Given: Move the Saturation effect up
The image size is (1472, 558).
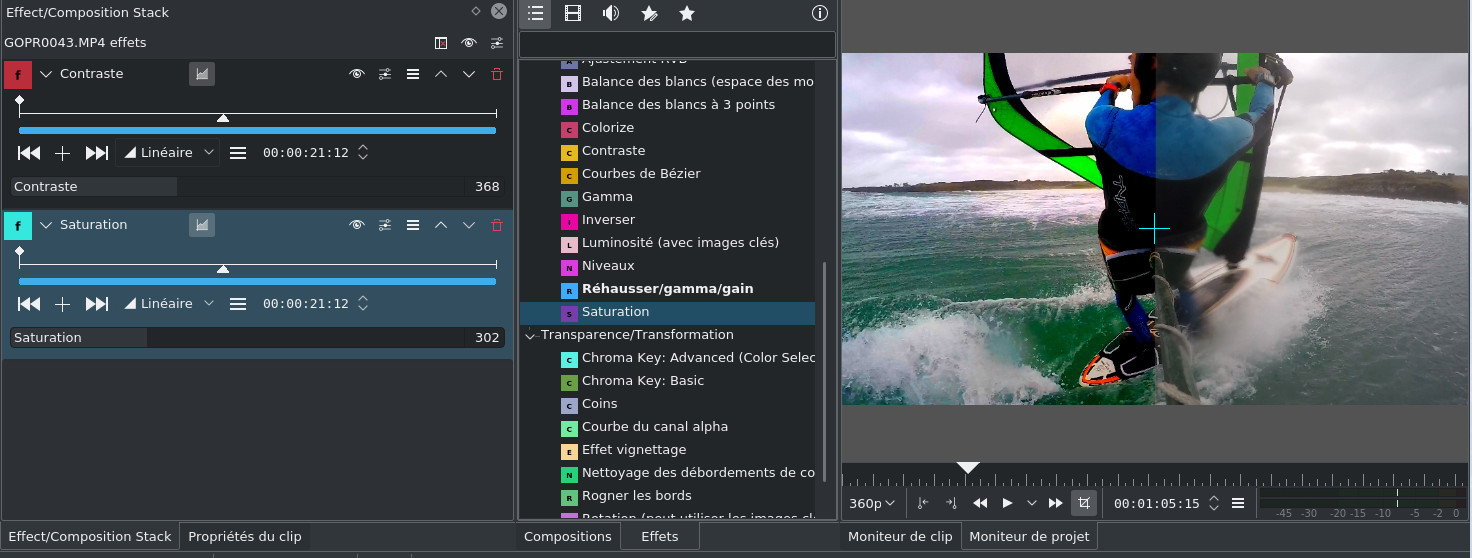Looking at the screenshot, I should [441, 225].
